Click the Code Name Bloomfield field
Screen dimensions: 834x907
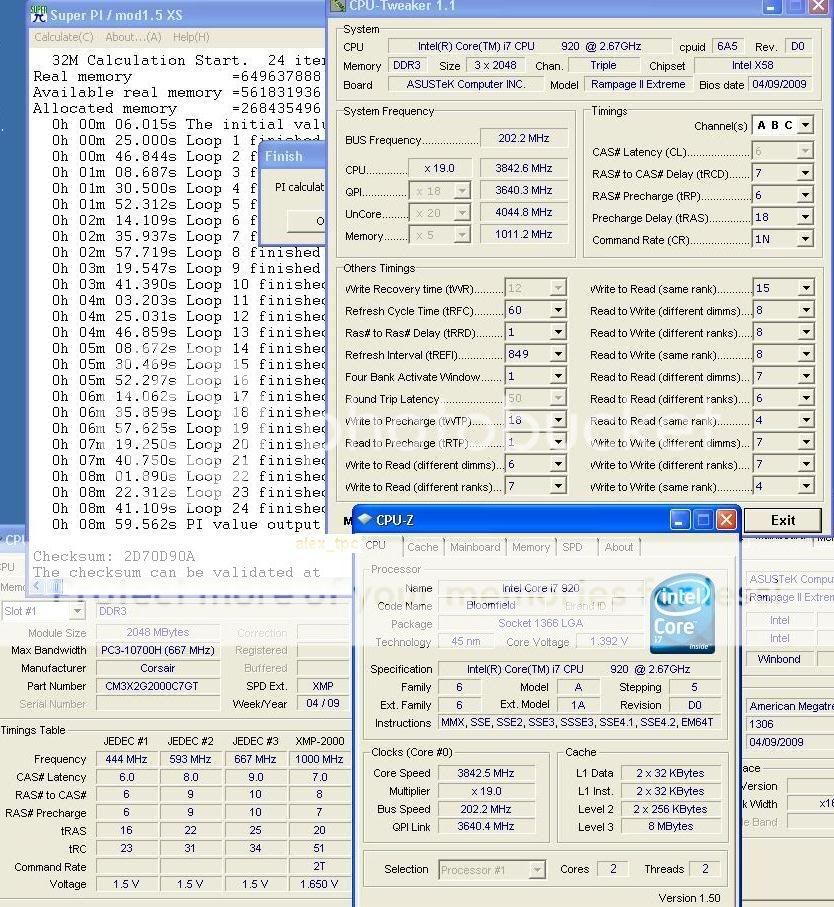(x=490, y=605)
